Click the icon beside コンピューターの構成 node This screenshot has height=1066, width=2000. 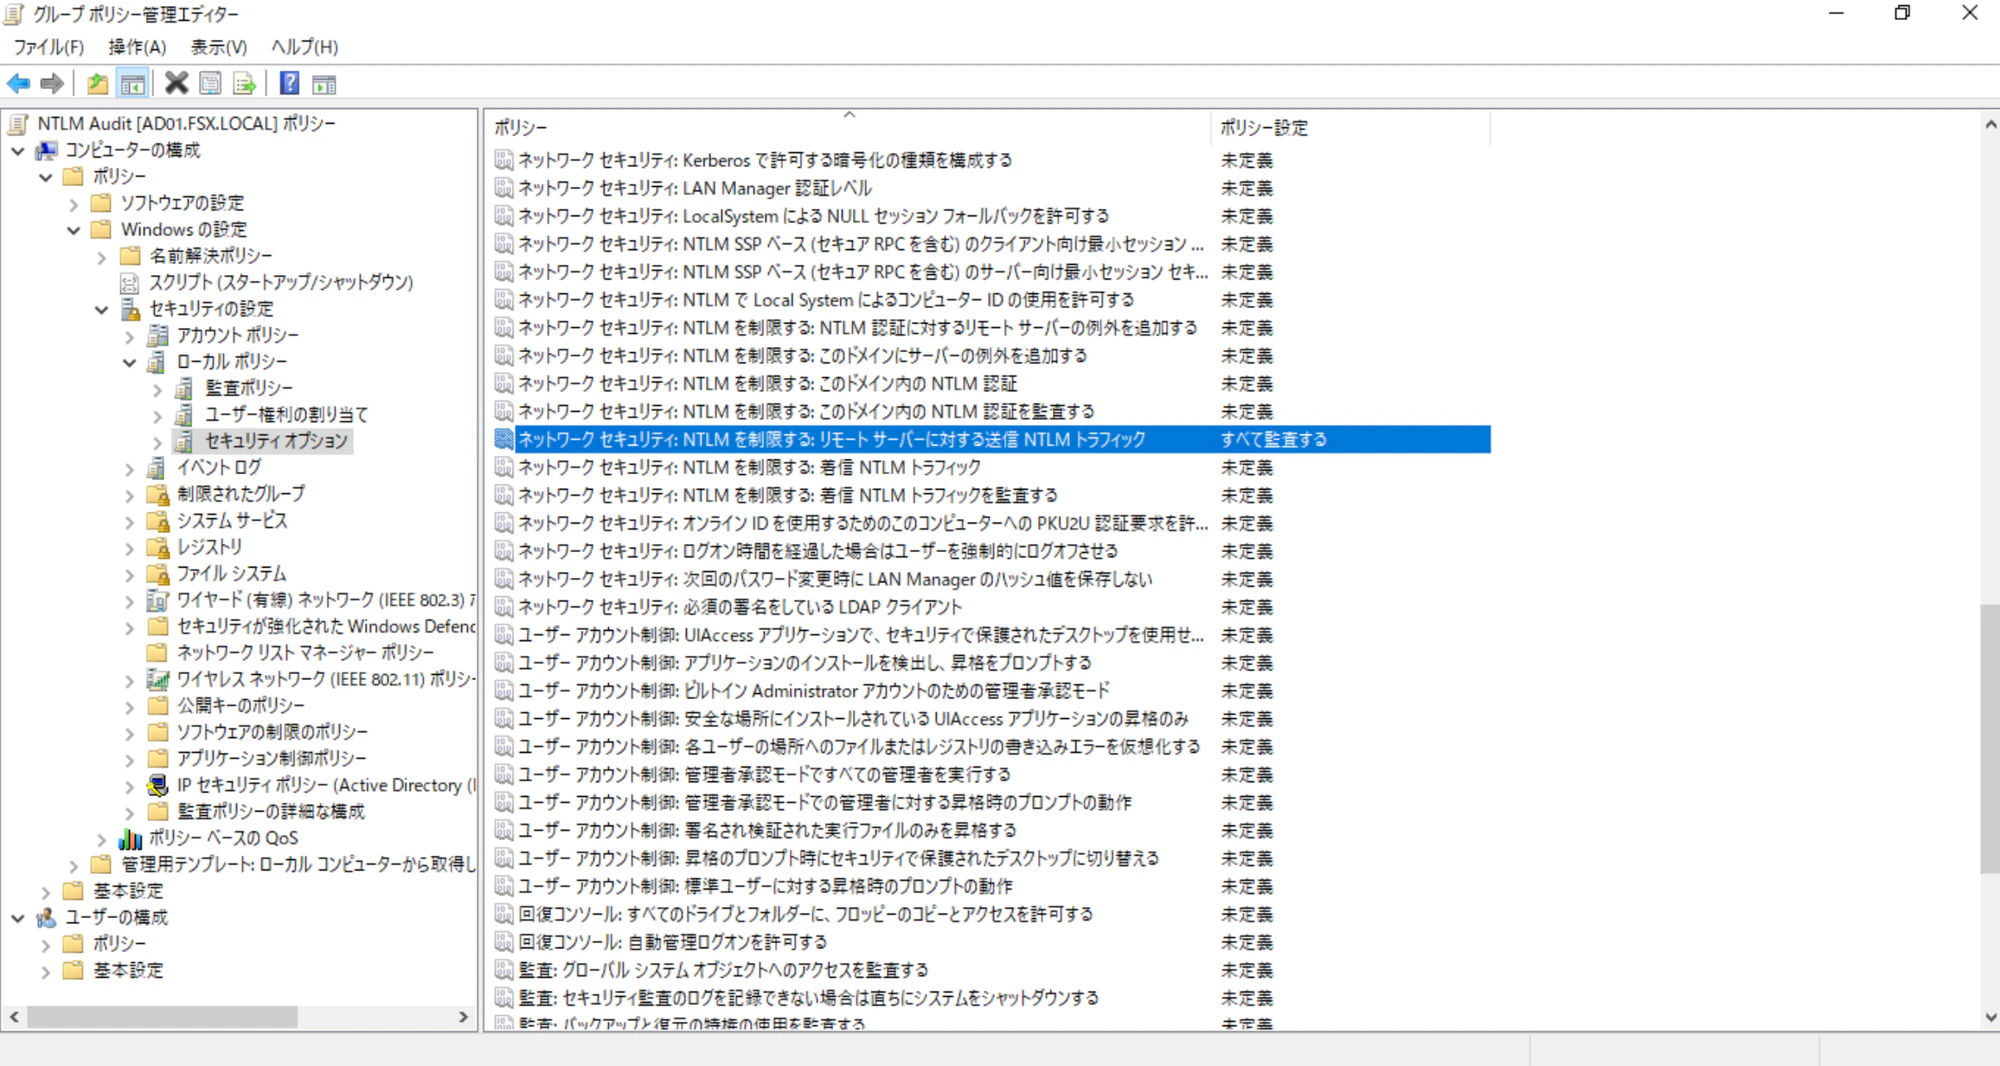[46, 150]
